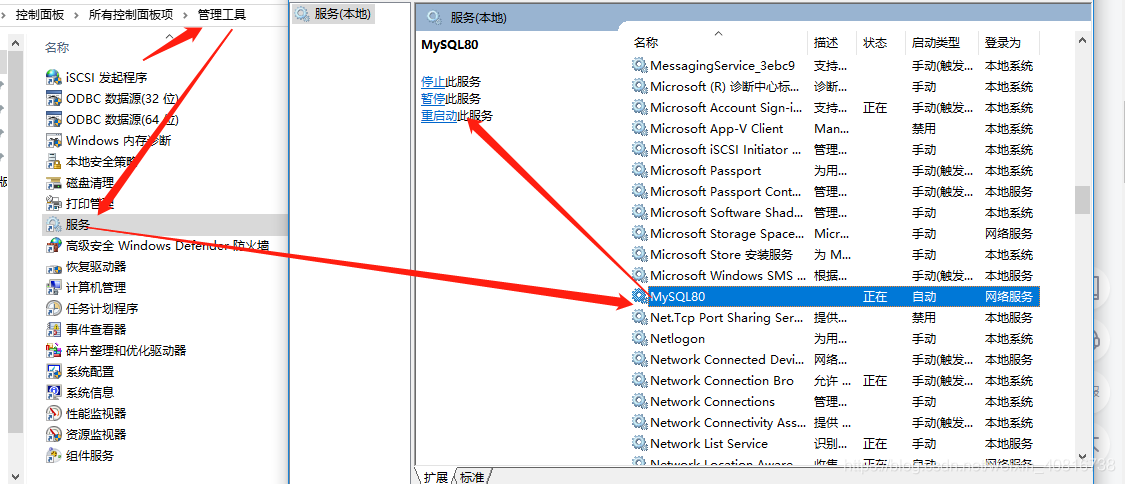Expand the chevron after 控制面板 in the breadcrumb

[77, 14]
